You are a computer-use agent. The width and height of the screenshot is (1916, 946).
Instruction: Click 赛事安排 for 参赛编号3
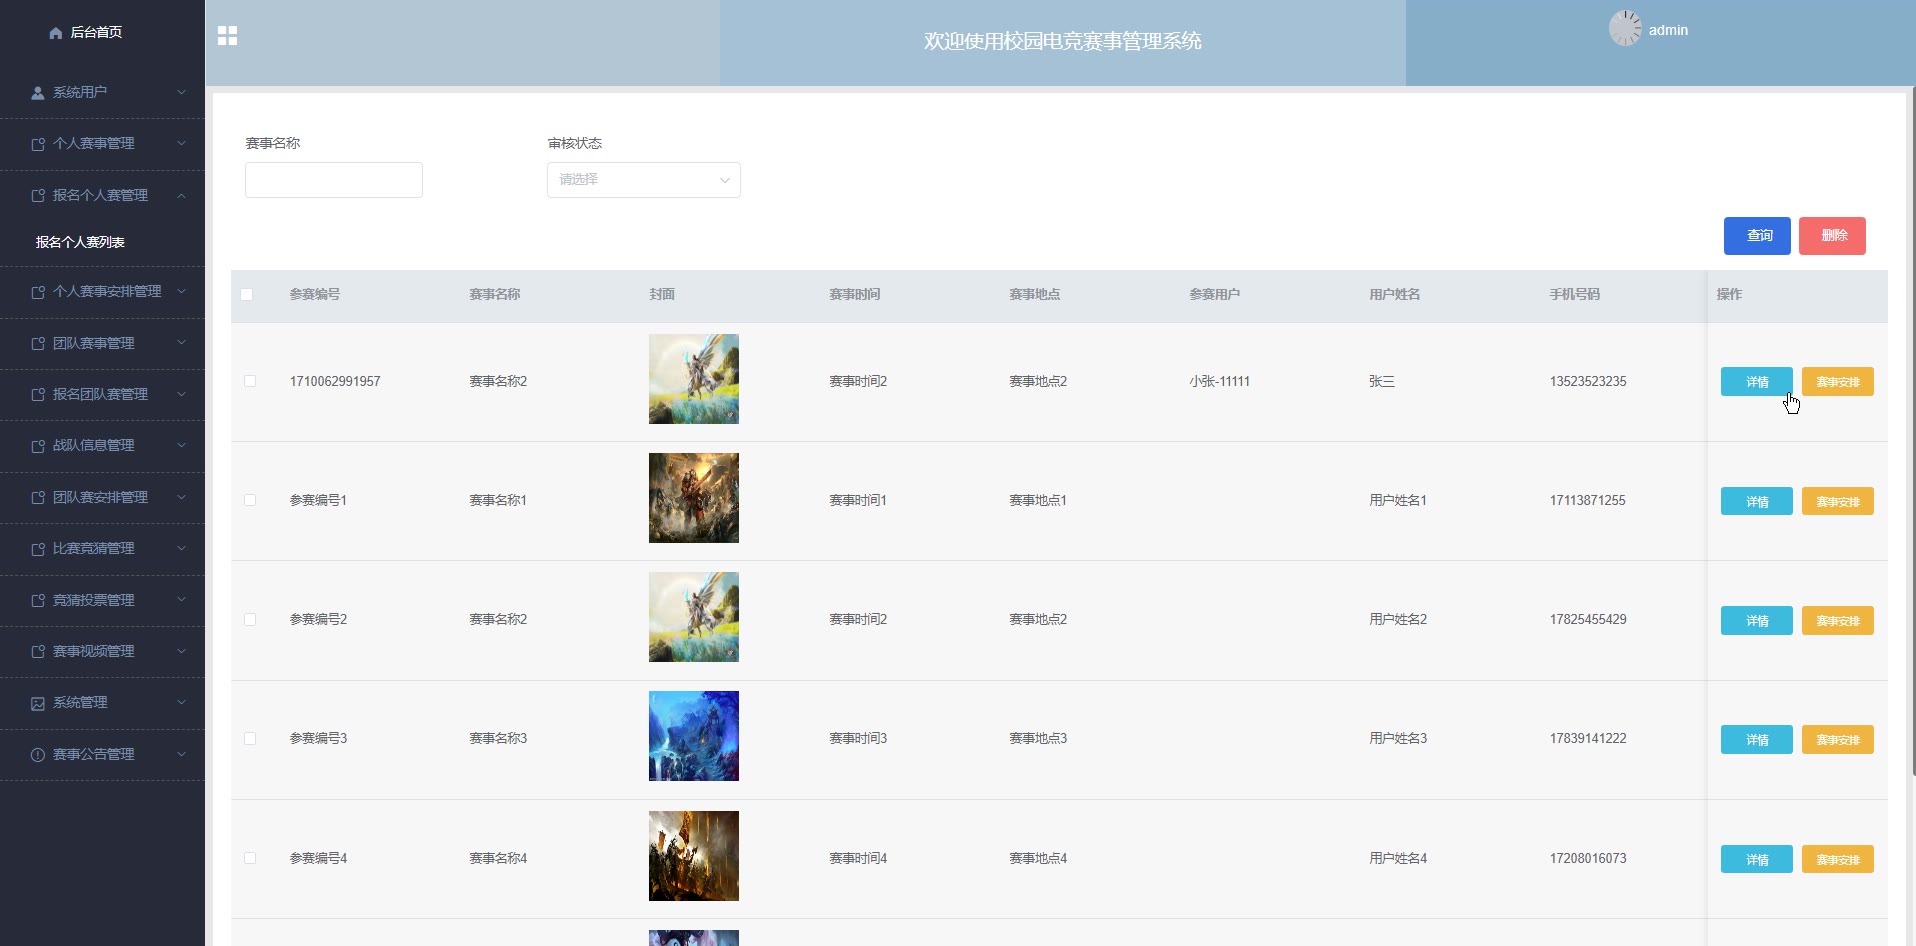pos(1838,740)
